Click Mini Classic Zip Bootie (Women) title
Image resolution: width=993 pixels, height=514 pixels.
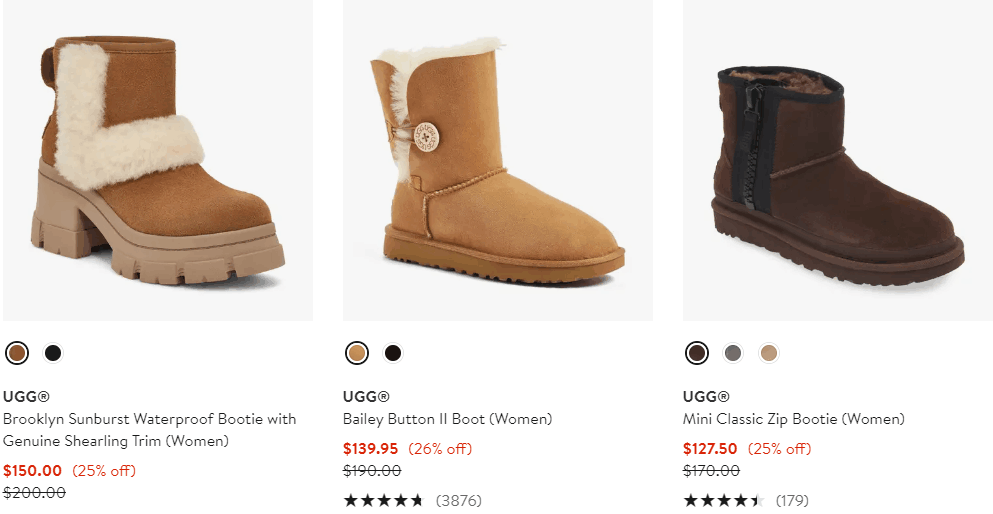[x=793, y=419]
